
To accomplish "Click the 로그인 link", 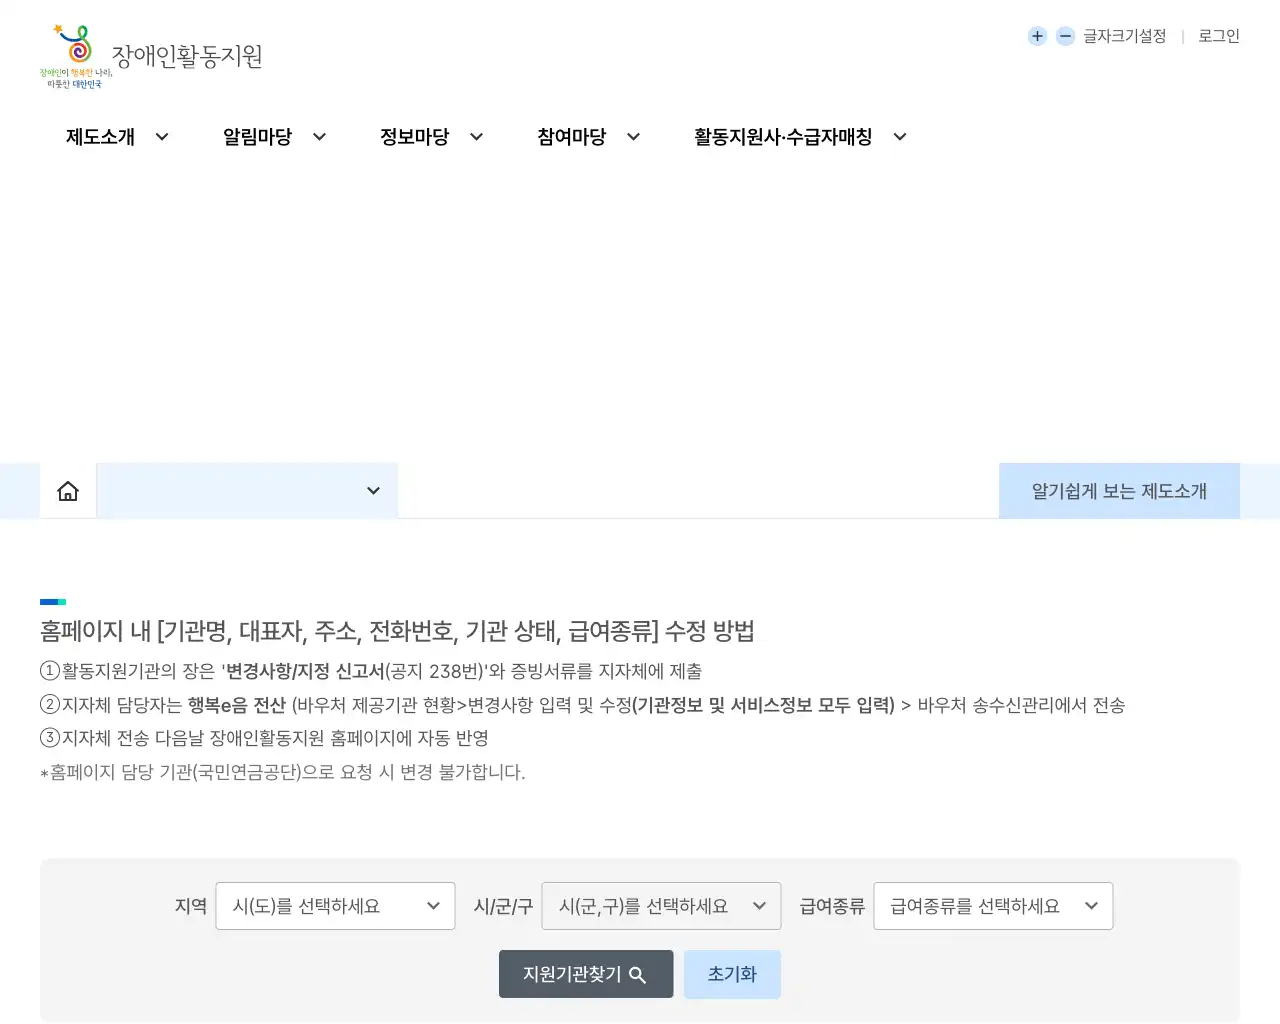I will click(x=1217, y=35).
